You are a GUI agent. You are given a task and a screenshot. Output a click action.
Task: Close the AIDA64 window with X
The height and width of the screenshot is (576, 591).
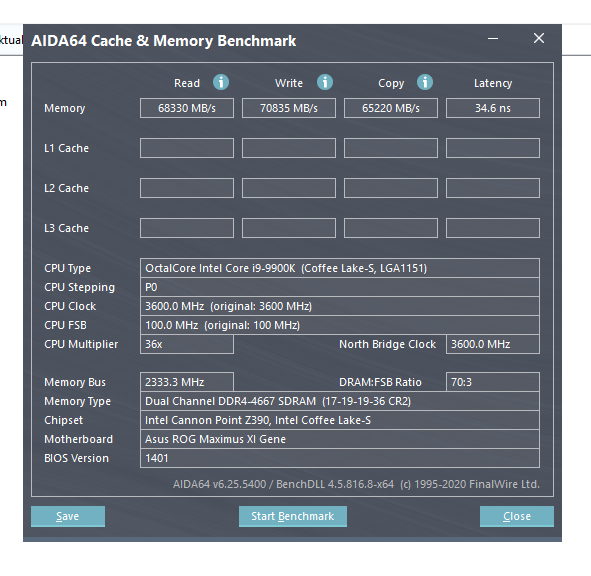click(x=539, y=38)
